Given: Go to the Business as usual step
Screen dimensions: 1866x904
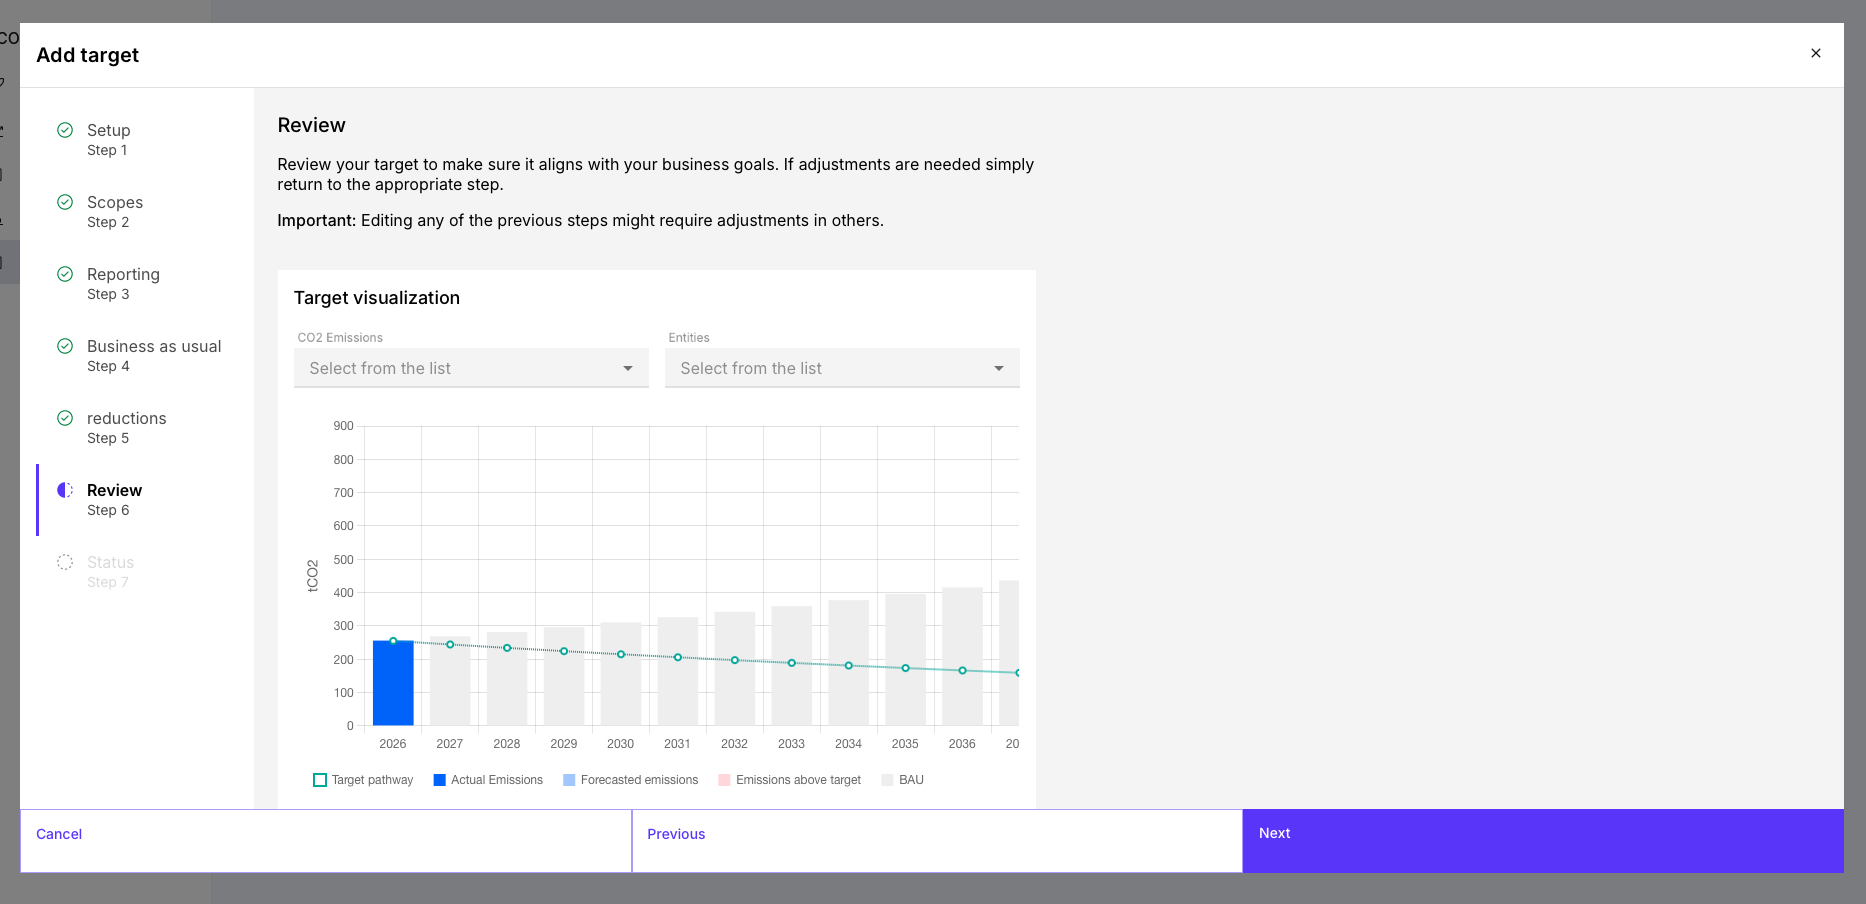Looking at the screenshot, I should click(x=154, y=347).
